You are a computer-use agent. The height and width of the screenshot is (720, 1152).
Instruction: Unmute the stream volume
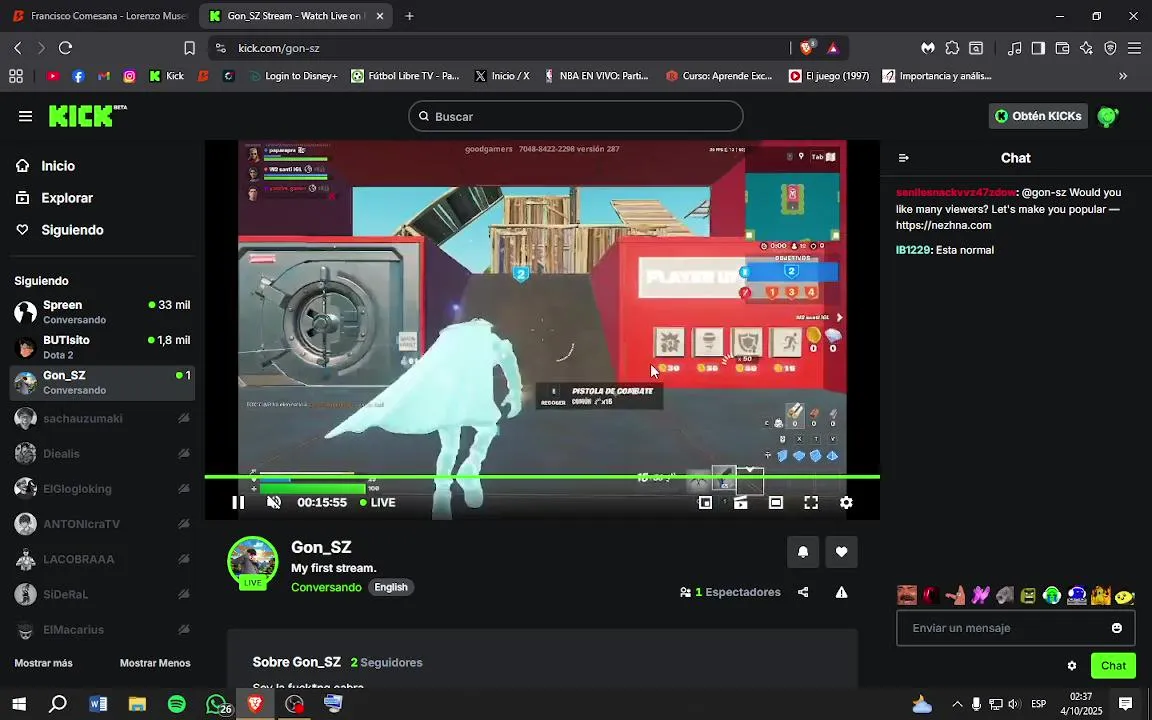point(273,503)
